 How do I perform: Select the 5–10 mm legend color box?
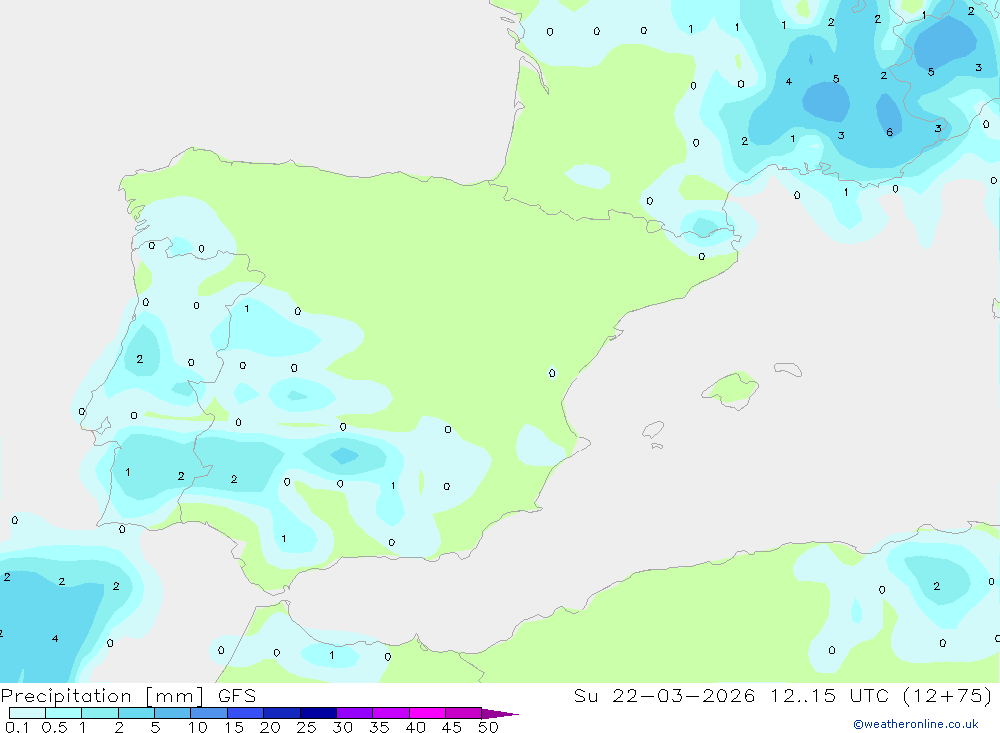point(173,713)
